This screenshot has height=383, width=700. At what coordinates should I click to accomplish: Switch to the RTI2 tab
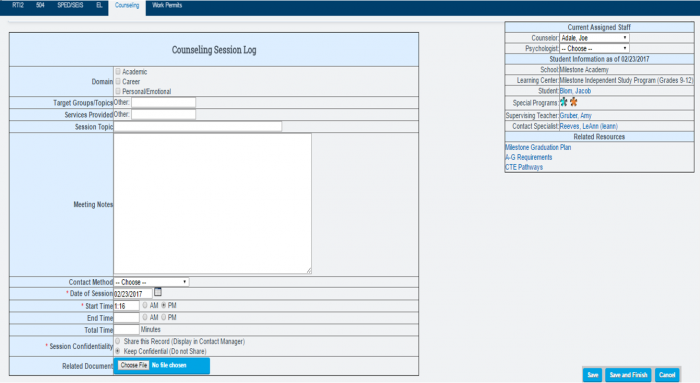[x=18, y=5]
